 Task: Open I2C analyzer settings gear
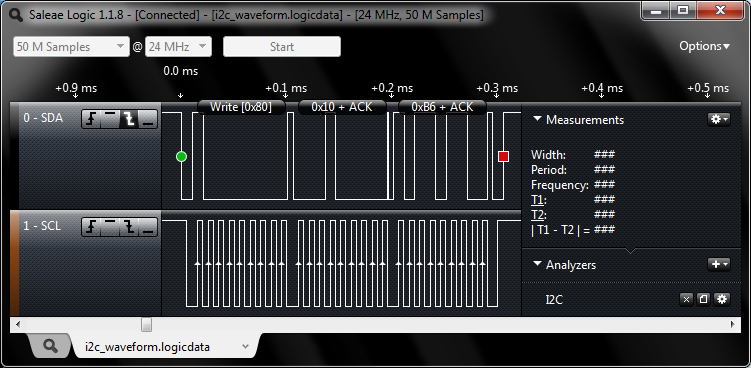coord(722,299)
